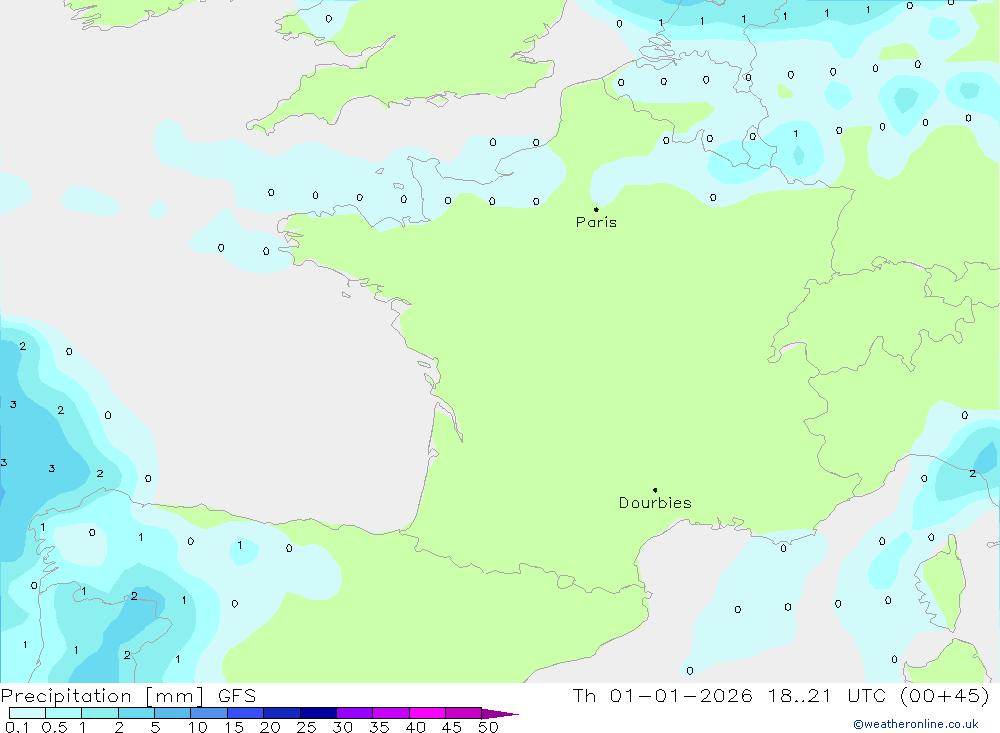
Task: Click the '50' legend scale label
Action: (x=488, y=727)
